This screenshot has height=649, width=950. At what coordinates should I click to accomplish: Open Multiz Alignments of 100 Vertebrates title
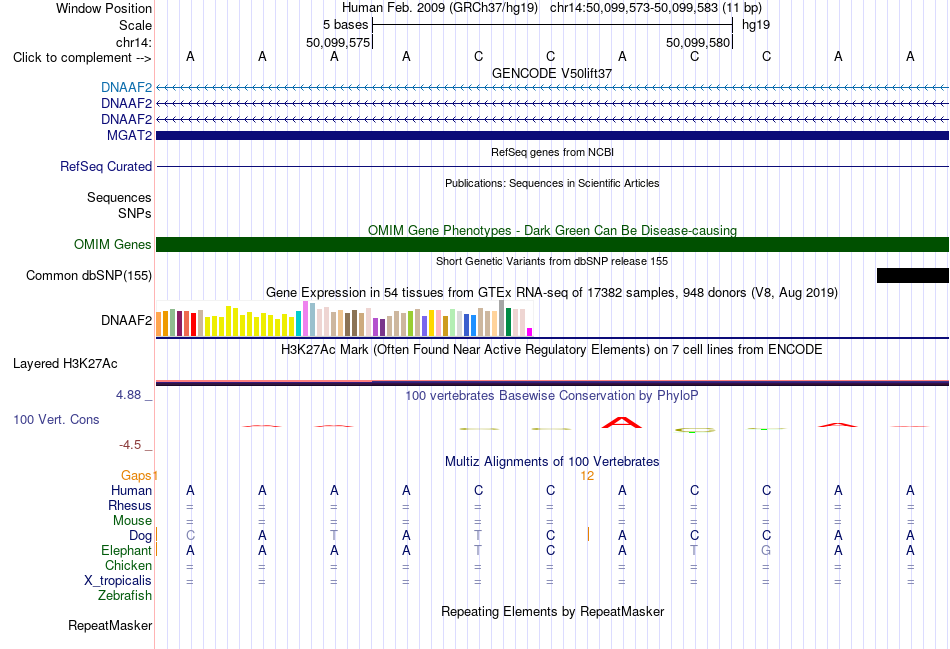(x=552, y=462)
